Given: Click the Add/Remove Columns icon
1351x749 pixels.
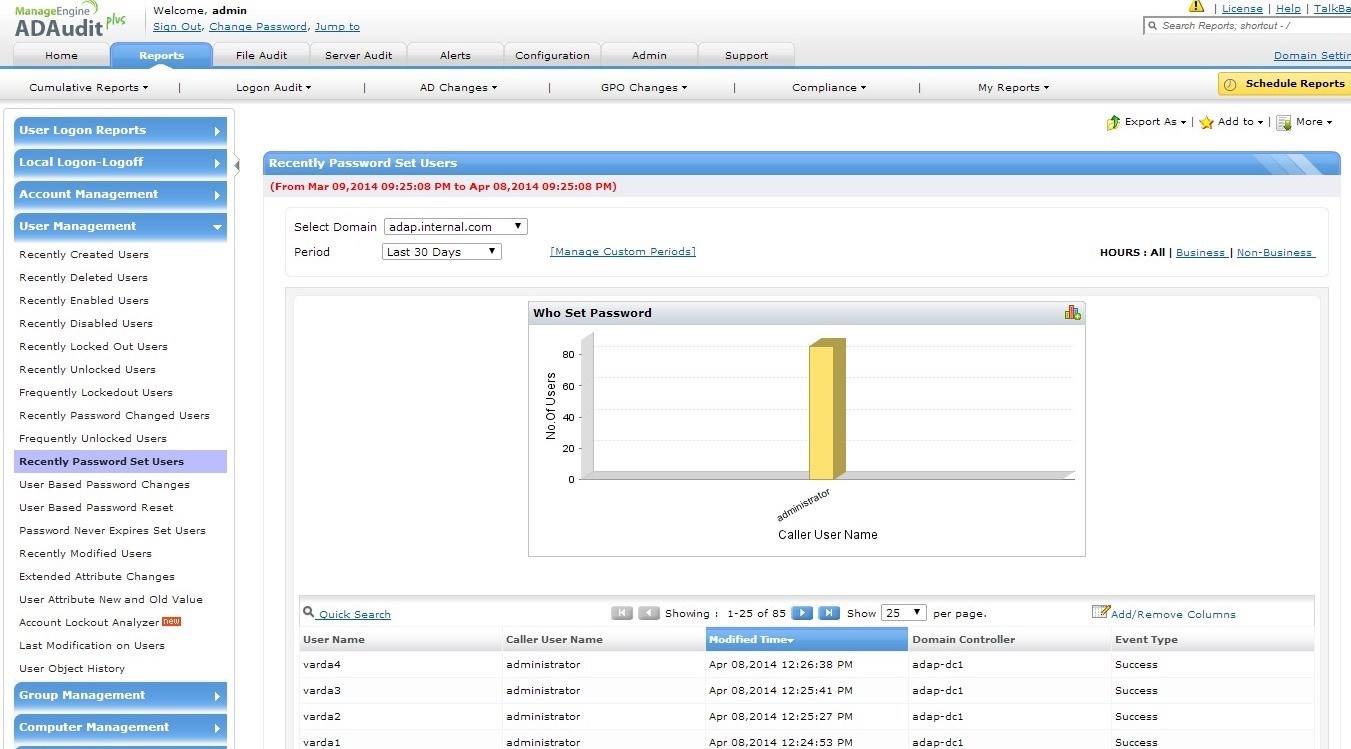Looking at the screenshot, I should coord(1100,612).
